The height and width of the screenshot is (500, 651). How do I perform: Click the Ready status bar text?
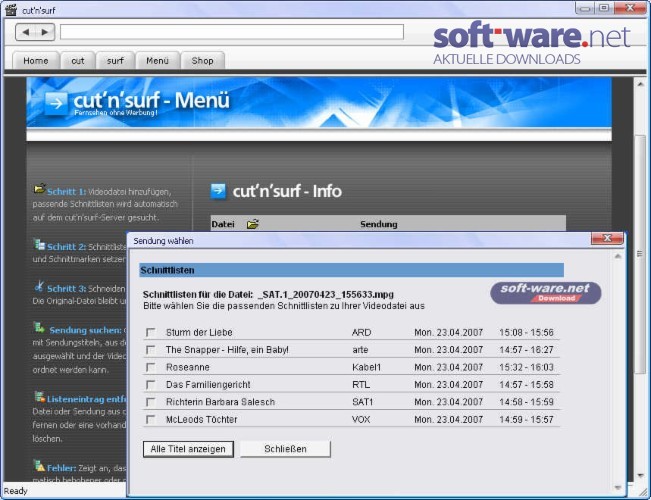coord(16,491)
